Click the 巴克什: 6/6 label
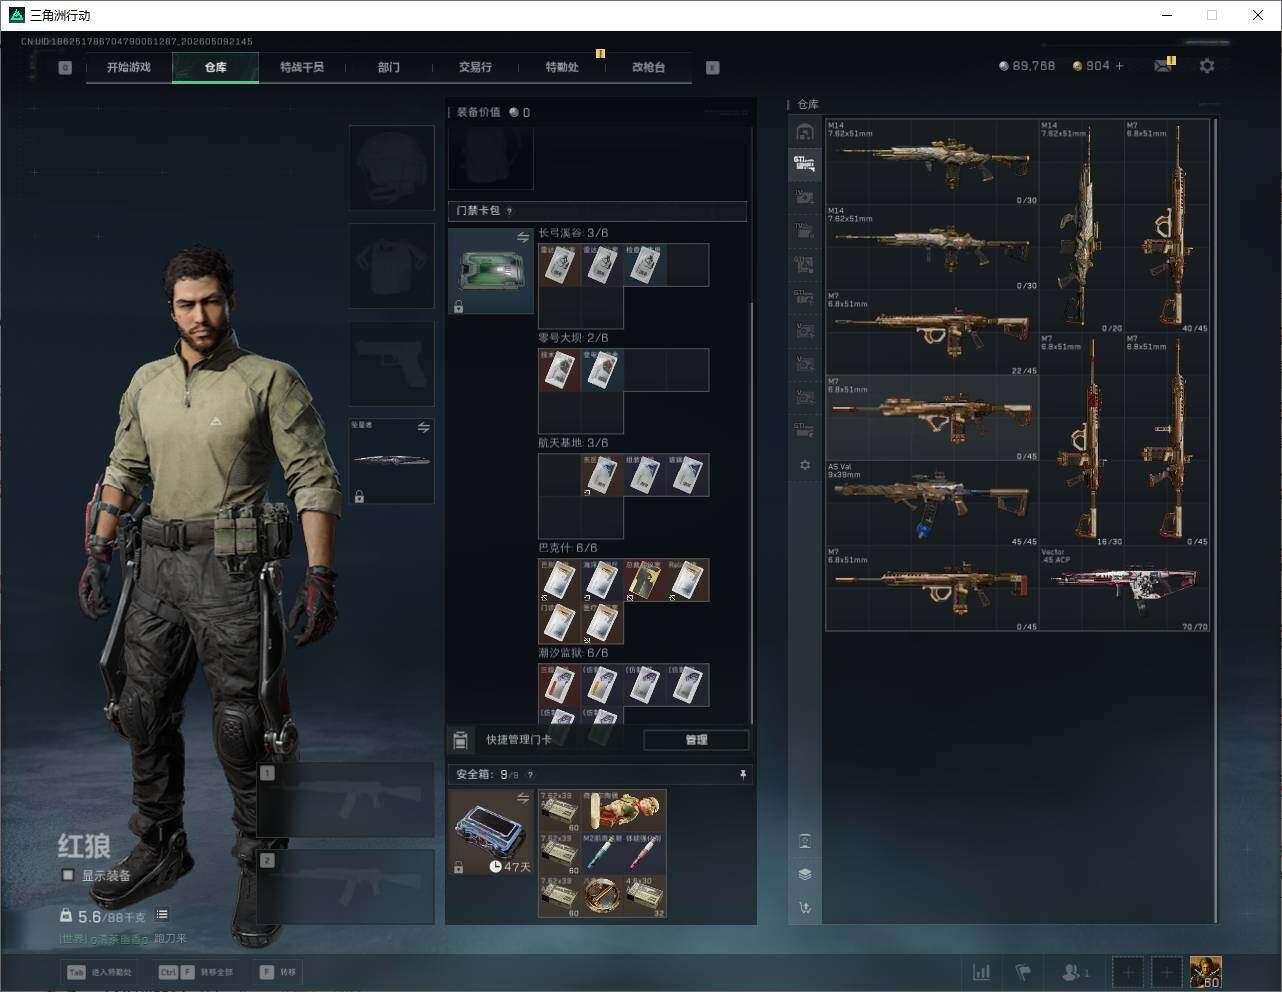Screen dimensions: 1282x992 pyautogui.click(x=567, y=548)
